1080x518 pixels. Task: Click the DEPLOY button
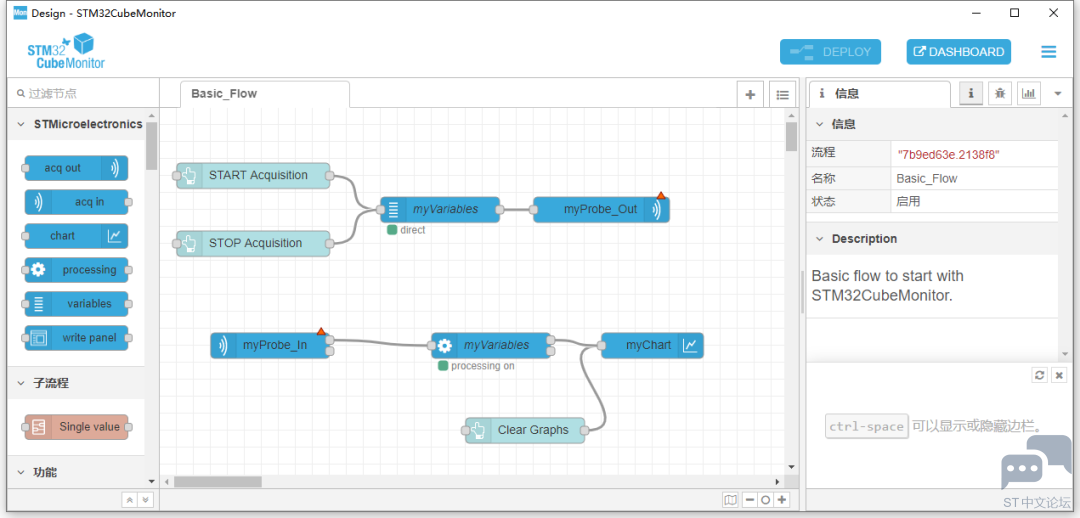[830, 52]
